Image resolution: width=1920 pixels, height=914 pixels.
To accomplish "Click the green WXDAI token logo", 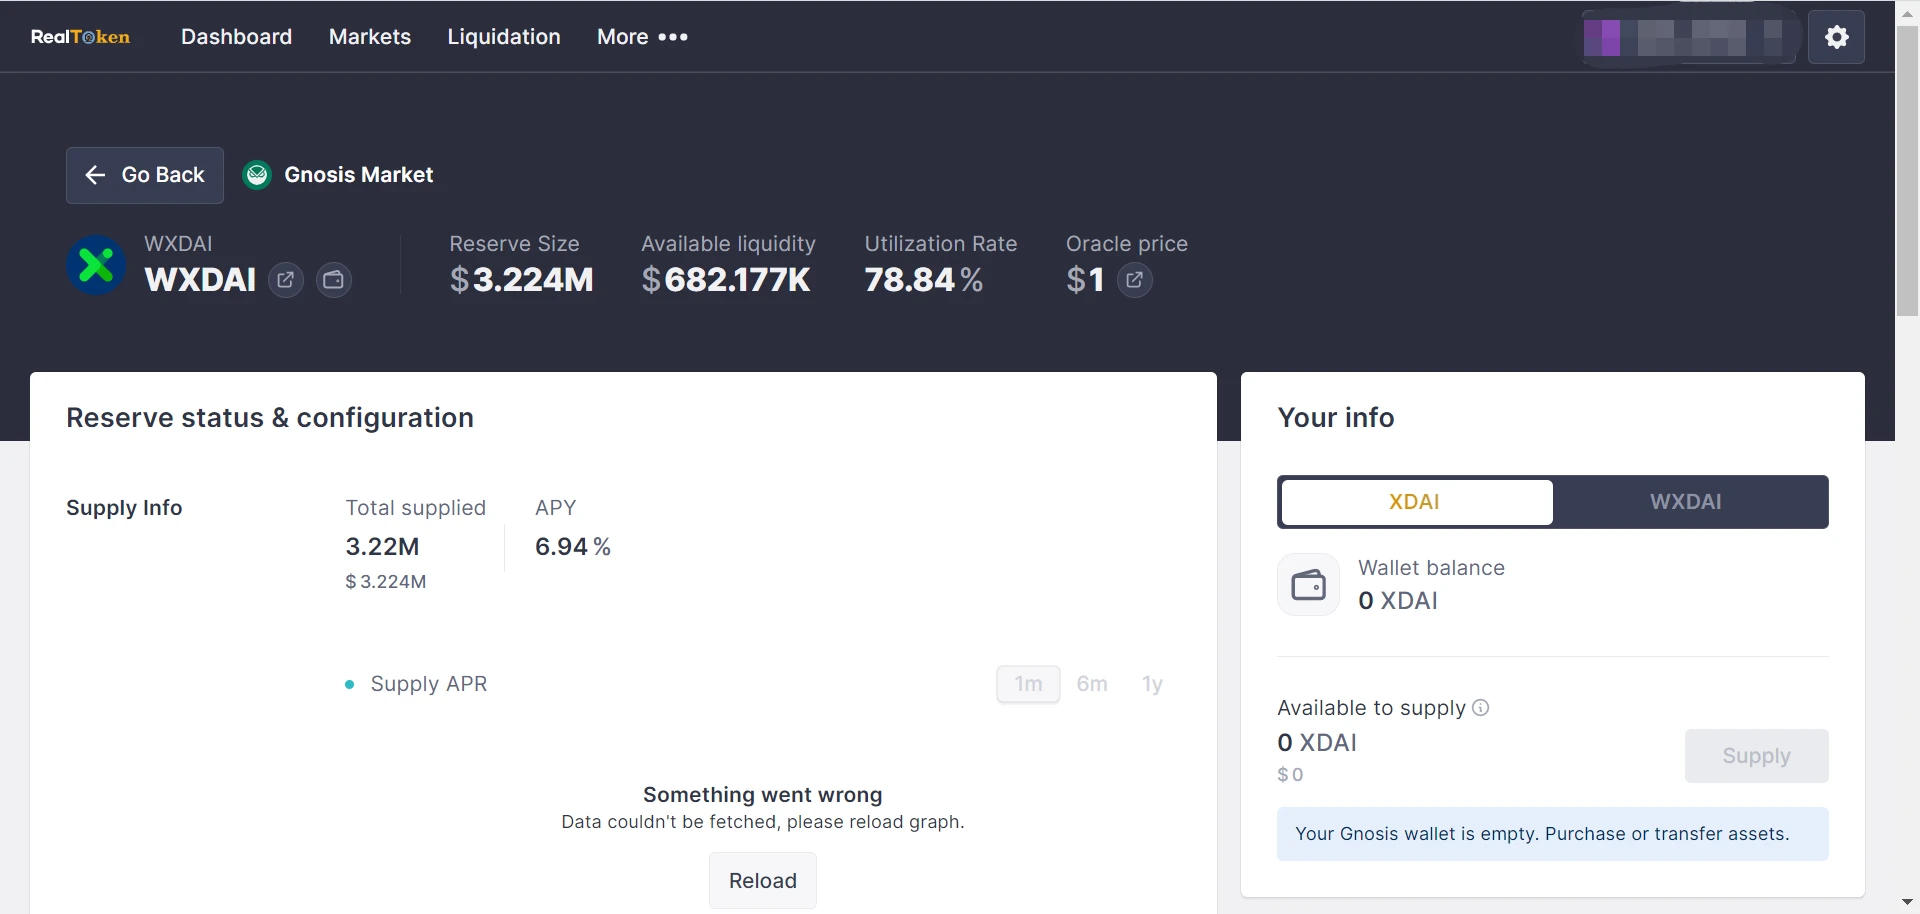I will click(x=96, y=265).
